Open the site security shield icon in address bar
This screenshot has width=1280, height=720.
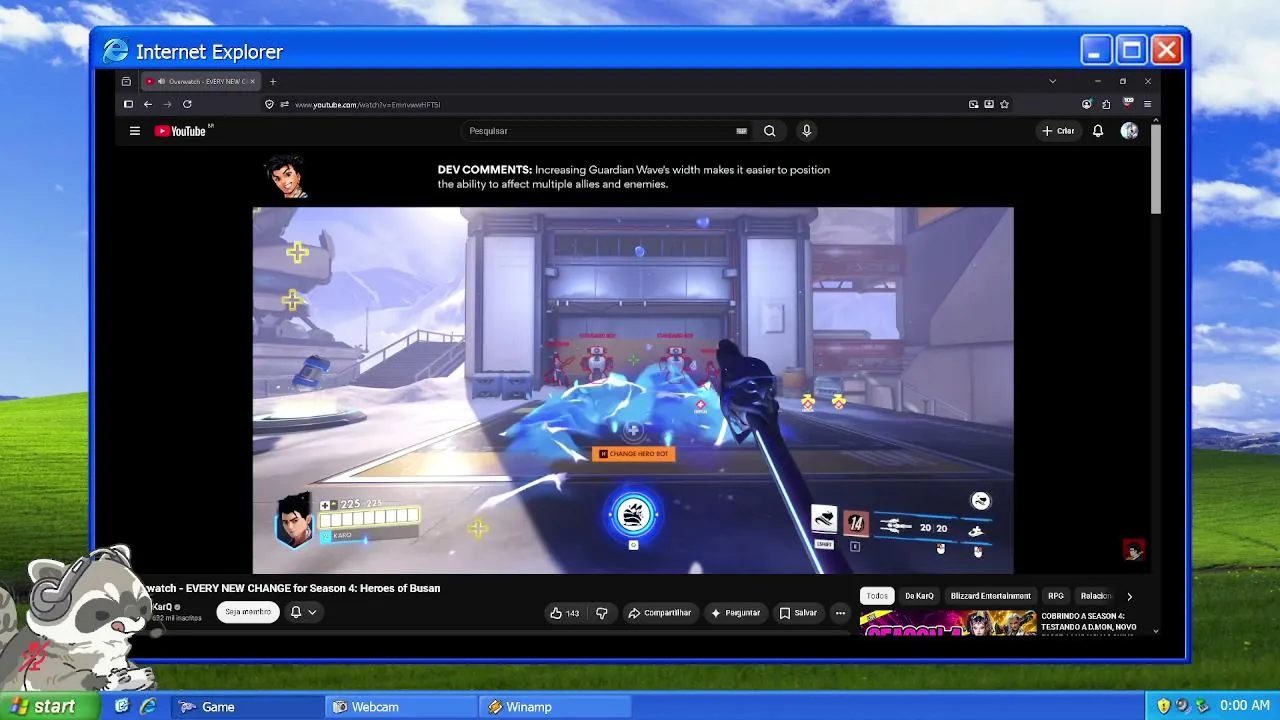(x=269, y=104)
